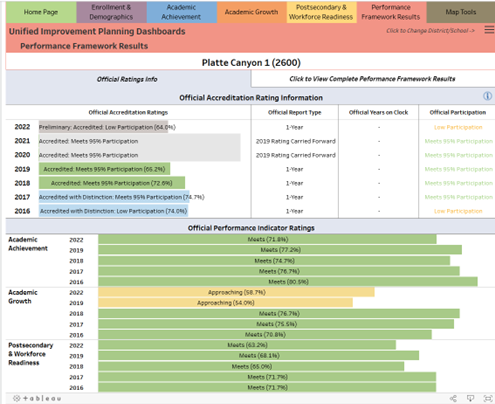The height and width of the screenshot is (404, 495).
Task: Click the info icon beside Accreditation Rating Information
Action: [487, 96]
